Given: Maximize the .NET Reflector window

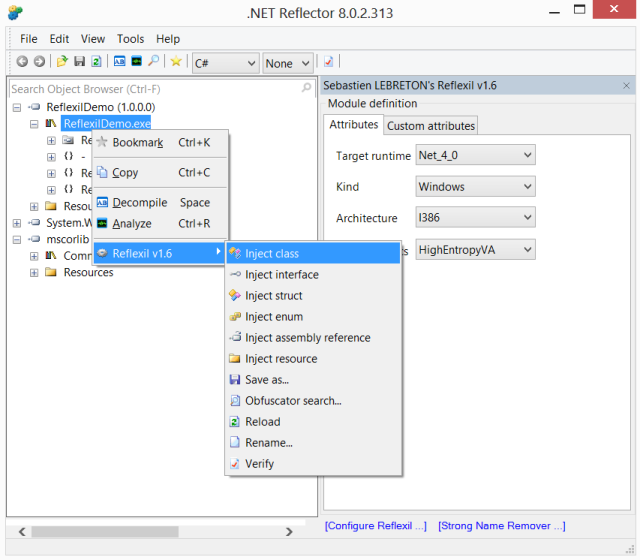Looking at the screenshot, I should click(579, 9).
